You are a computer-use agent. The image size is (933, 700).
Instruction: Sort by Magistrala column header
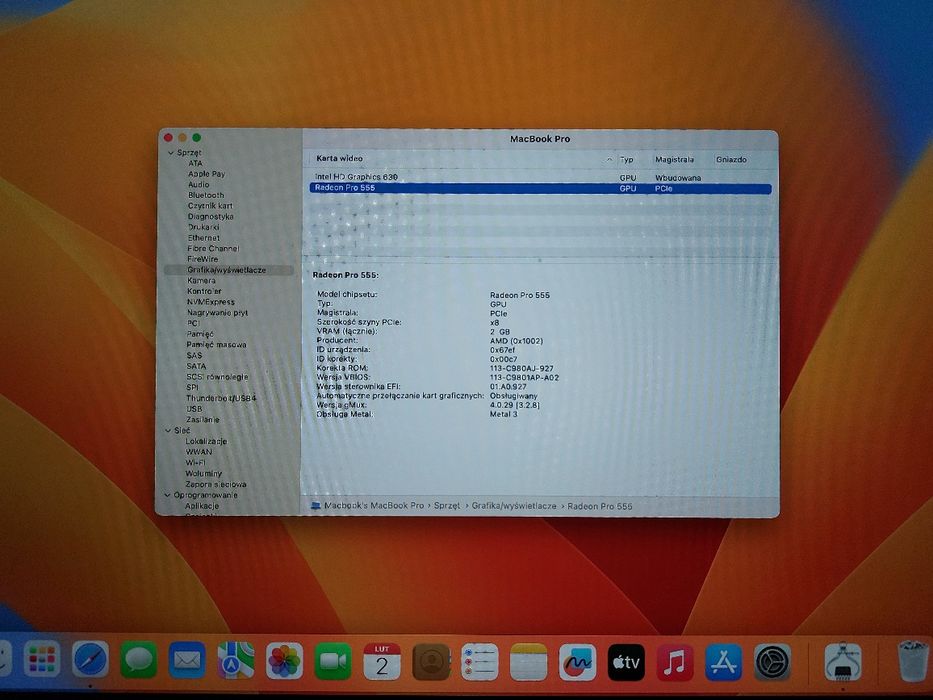pyautogui.click(x=674, y=160)
